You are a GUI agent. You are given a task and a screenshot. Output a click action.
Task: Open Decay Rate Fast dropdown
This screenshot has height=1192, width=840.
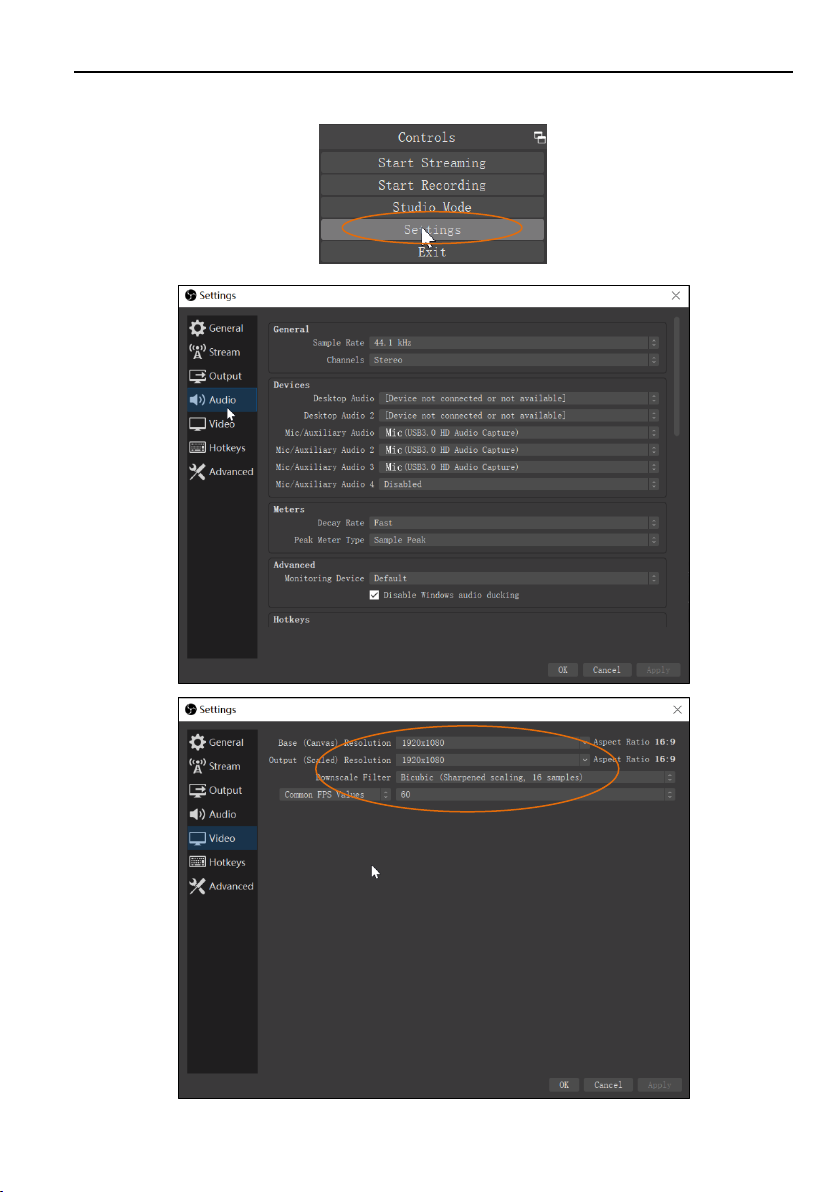pyautogui.click(x=514, y=523)
